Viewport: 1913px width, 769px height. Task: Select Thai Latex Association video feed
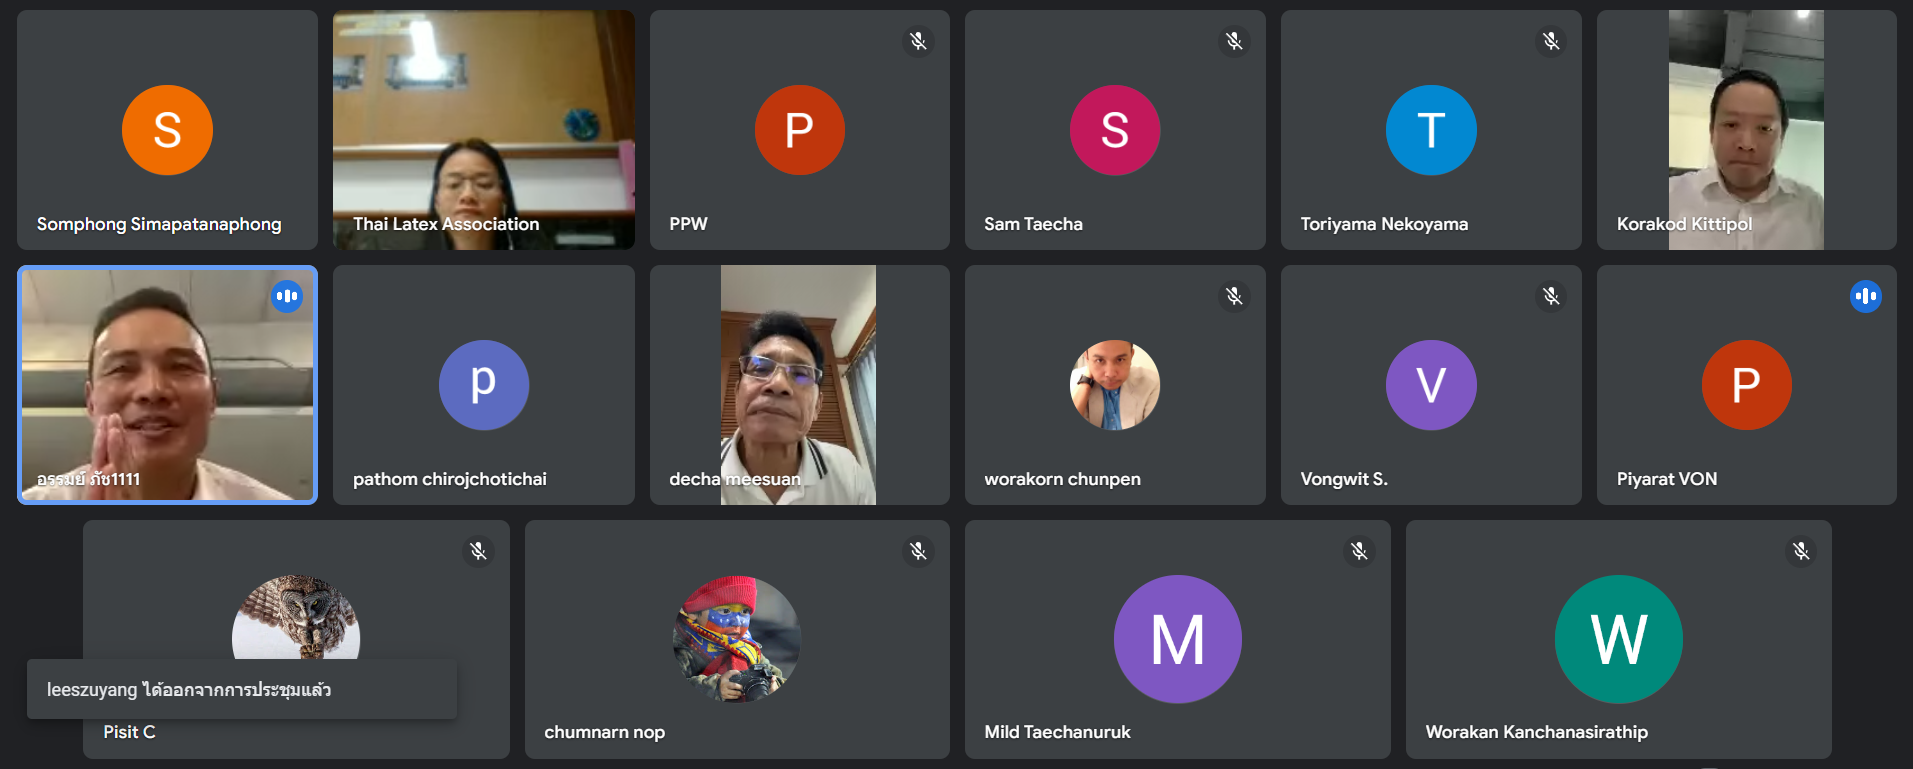pos(484,130)
